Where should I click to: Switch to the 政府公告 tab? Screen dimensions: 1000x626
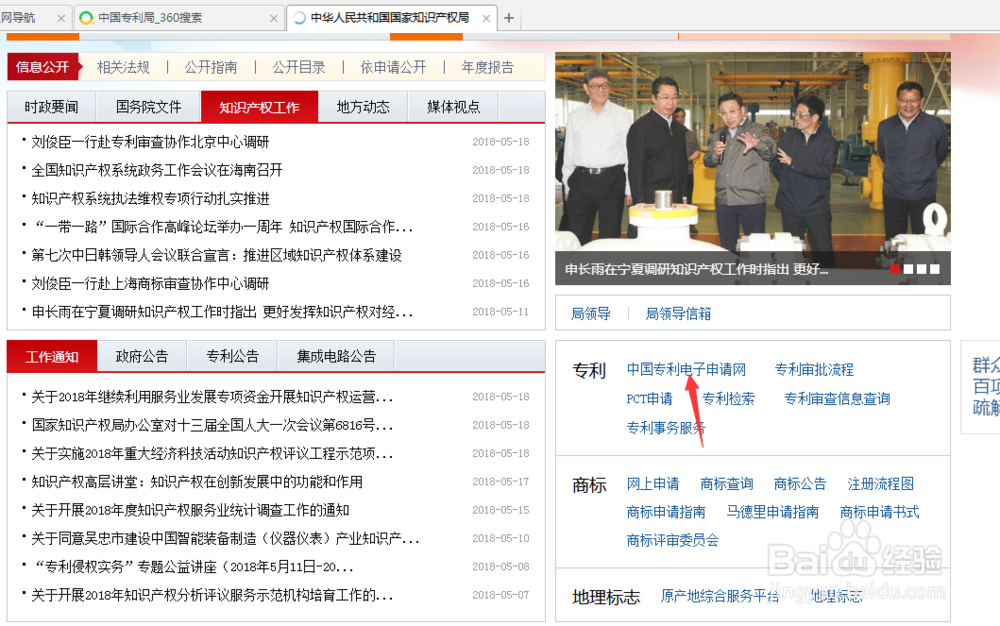click(x=140, y=355)
